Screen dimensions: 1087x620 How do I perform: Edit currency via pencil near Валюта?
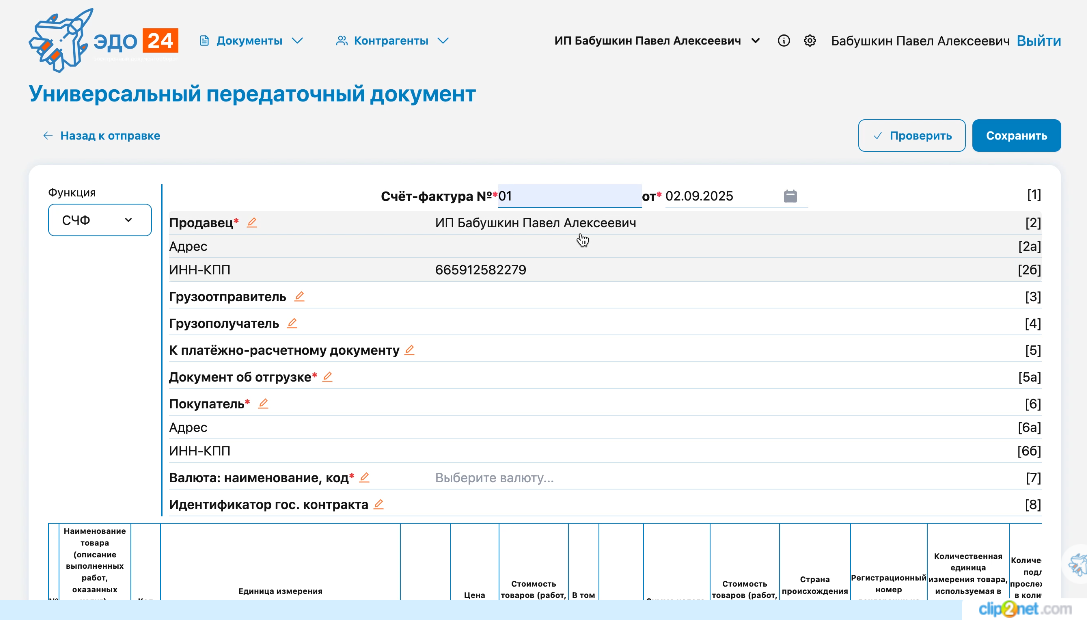(366, 477)
